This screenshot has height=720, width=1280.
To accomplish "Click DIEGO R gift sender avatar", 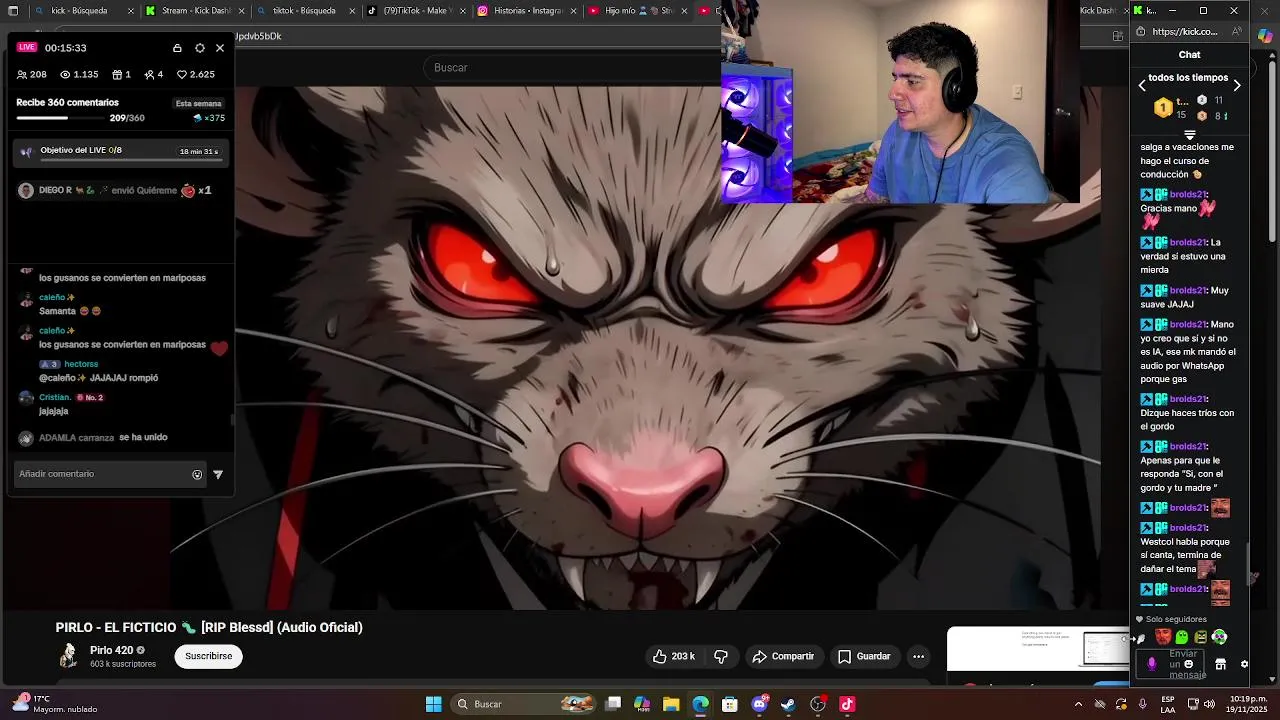I will point(26,191).
